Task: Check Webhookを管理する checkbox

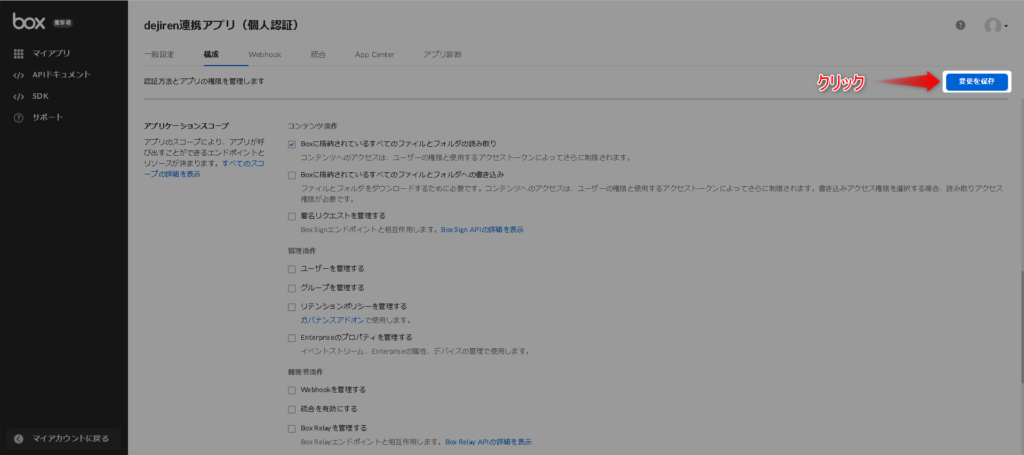Action: click(x=292, y=390)
